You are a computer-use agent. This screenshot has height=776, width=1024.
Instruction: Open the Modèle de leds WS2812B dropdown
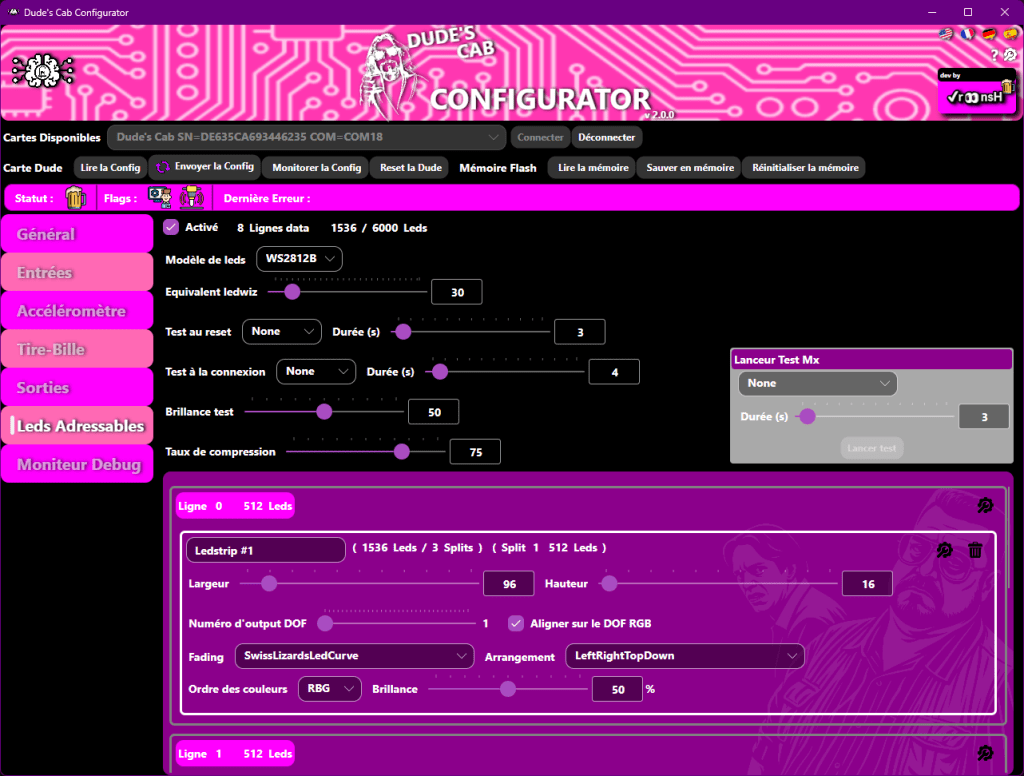pos(299,260)
